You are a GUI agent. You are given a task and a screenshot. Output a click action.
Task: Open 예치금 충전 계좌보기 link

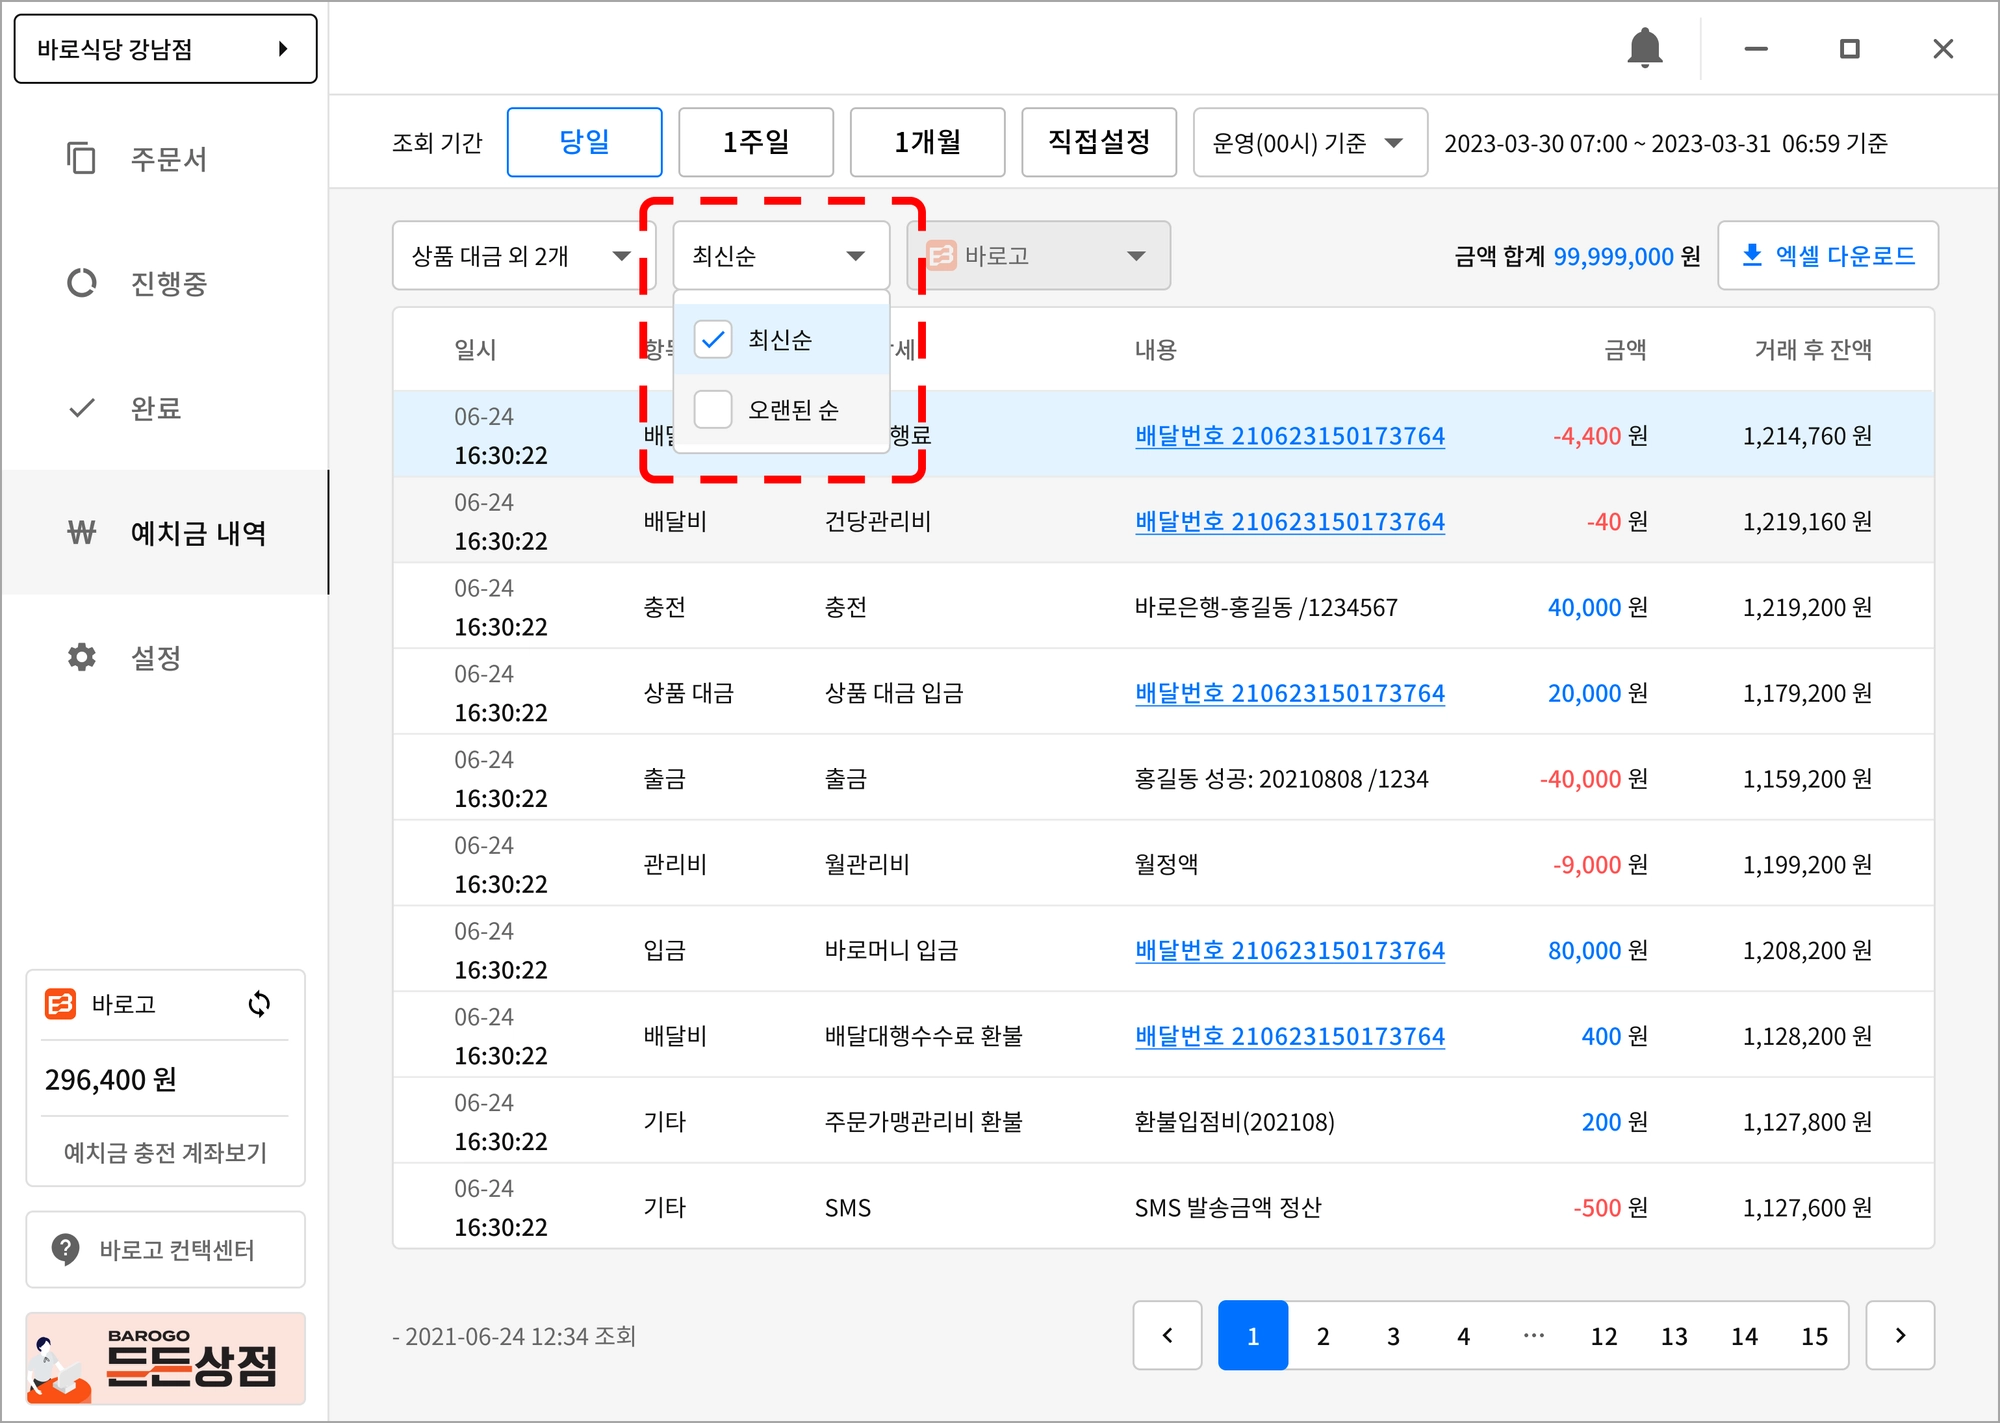coord(165,1152)
